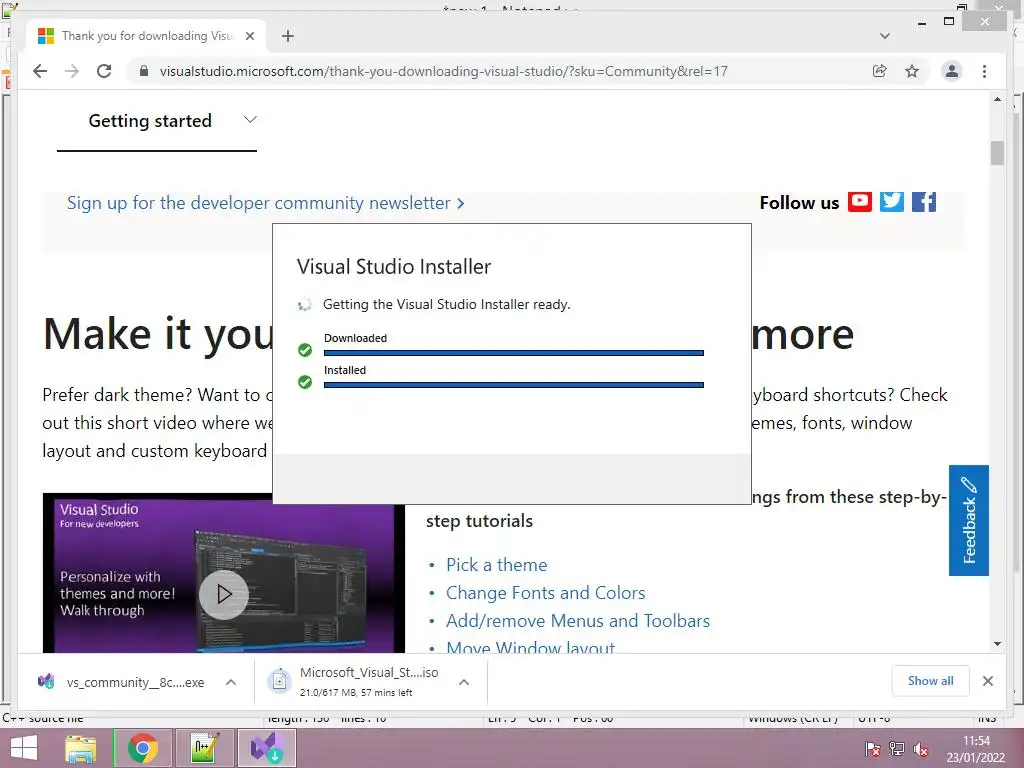Go back with the browser back arrow

pos(40,71)
